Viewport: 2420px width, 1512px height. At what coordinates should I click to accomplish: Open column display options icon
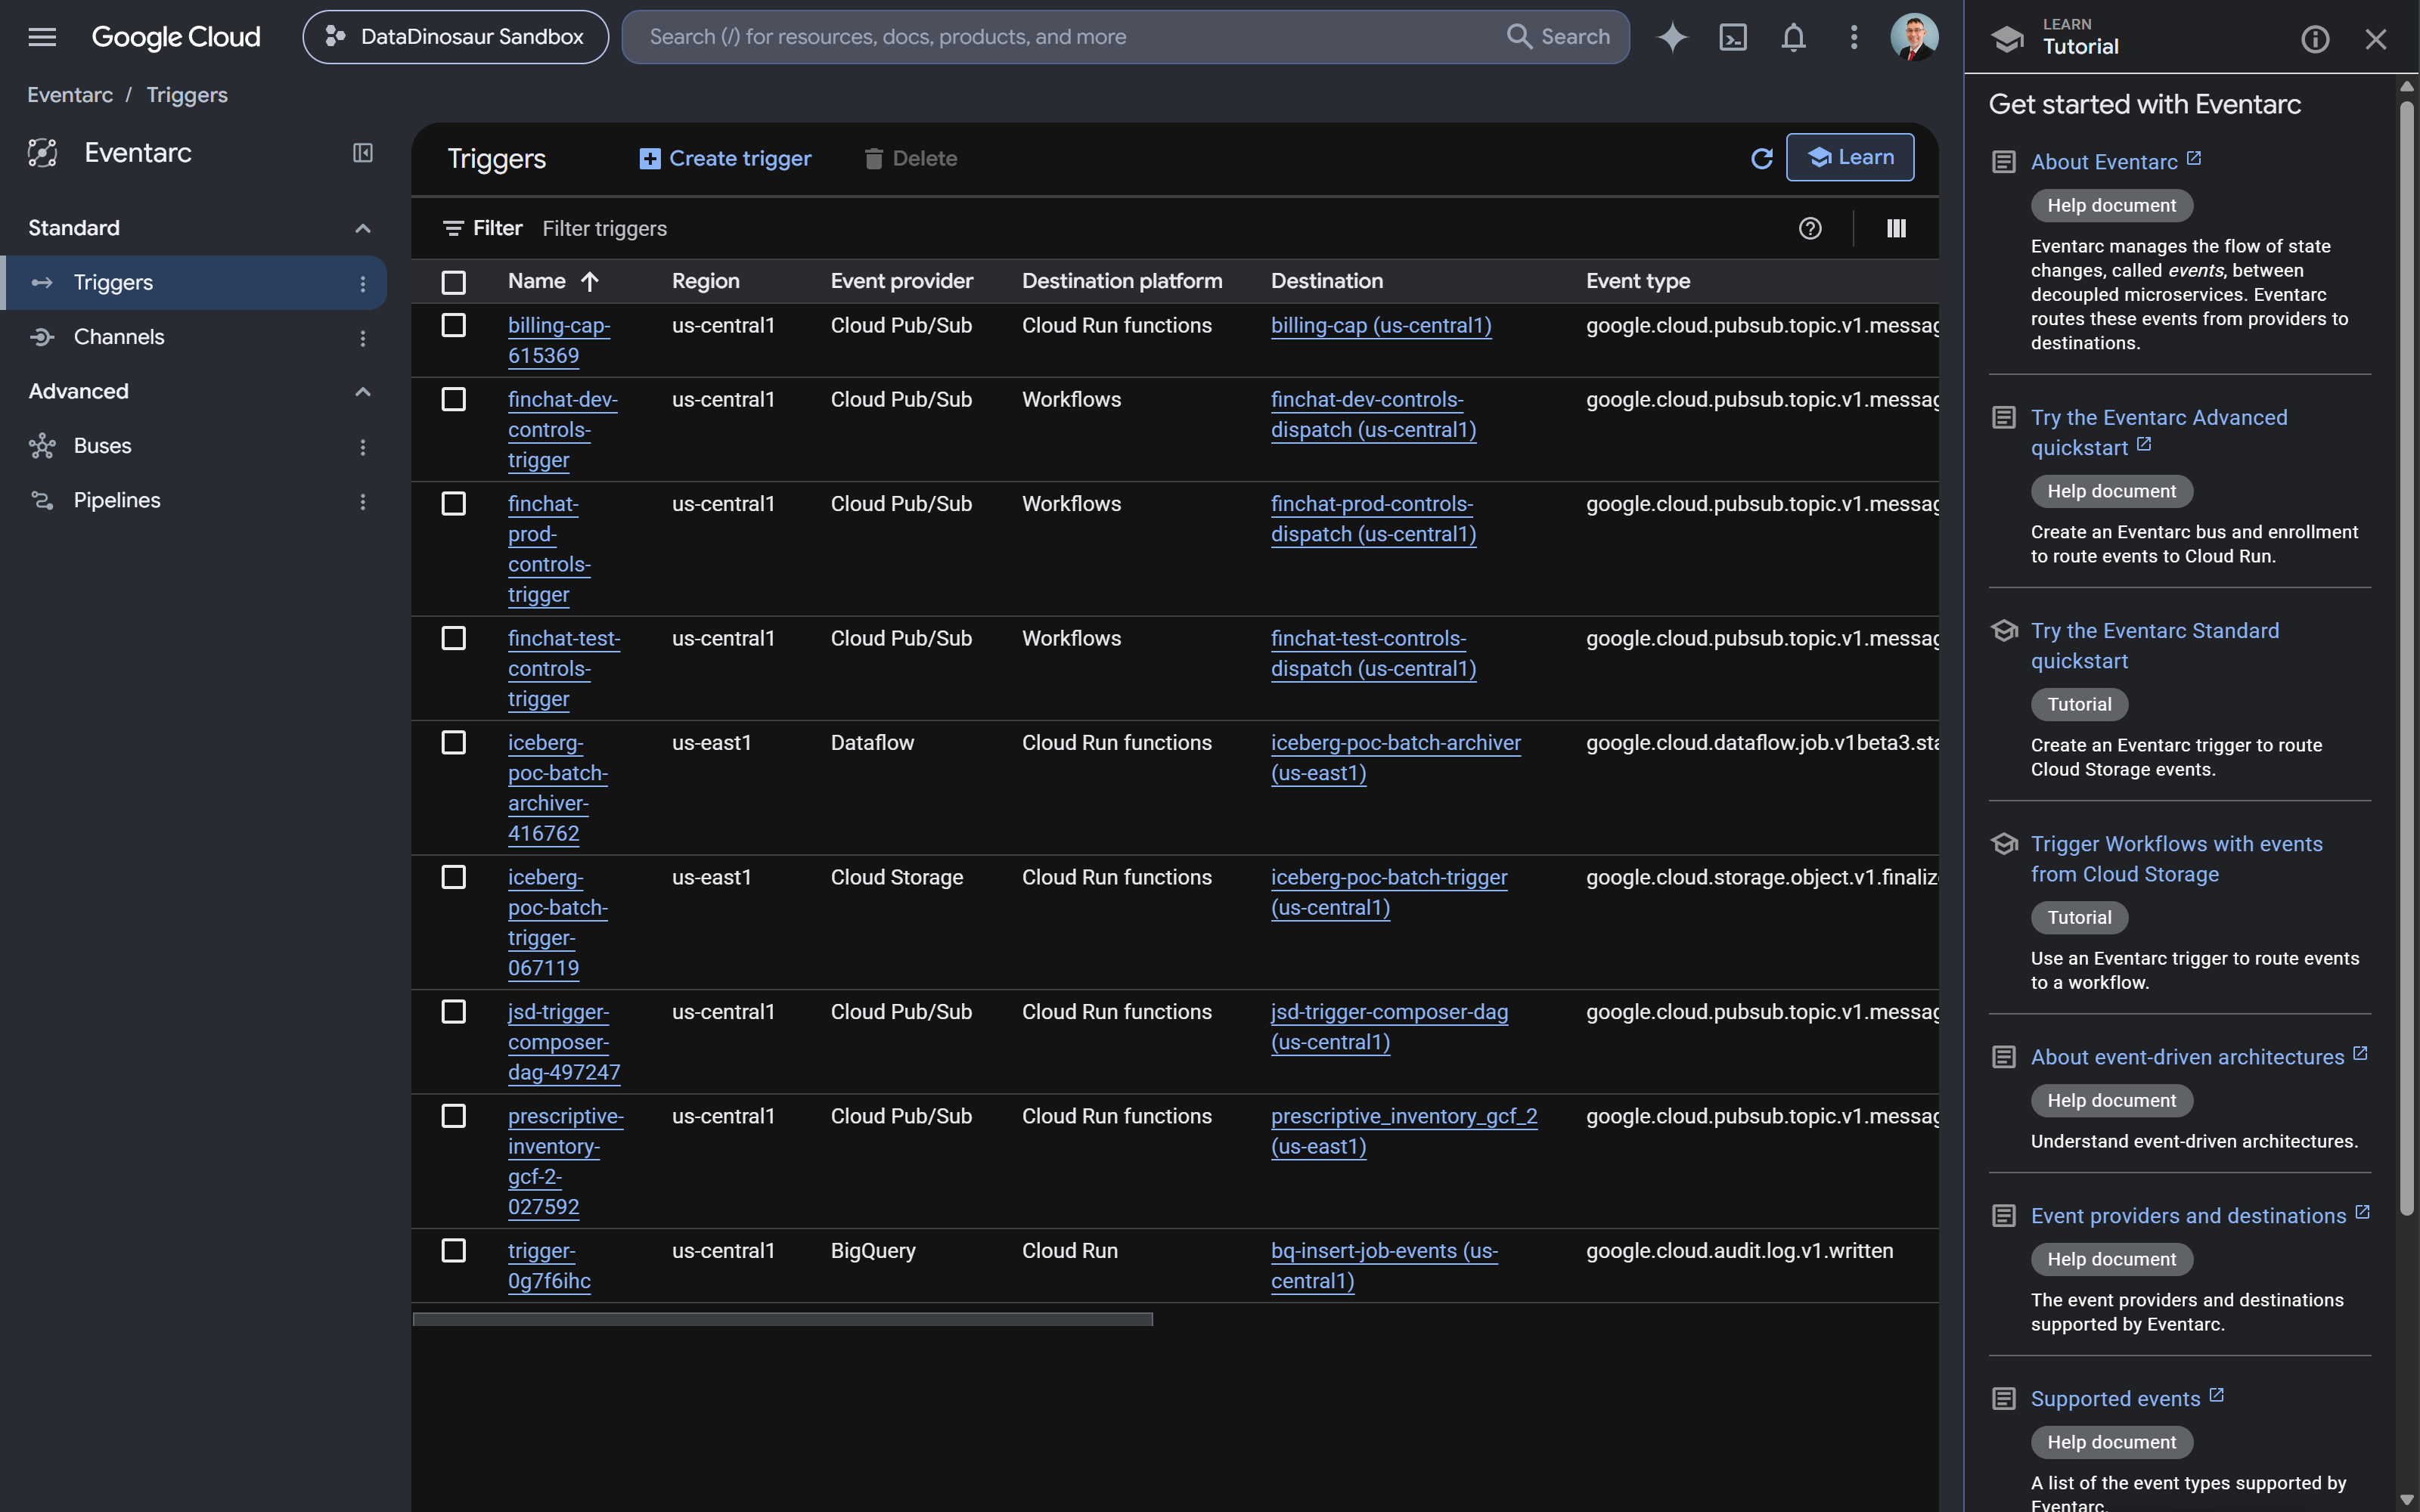coord(1896,228)
